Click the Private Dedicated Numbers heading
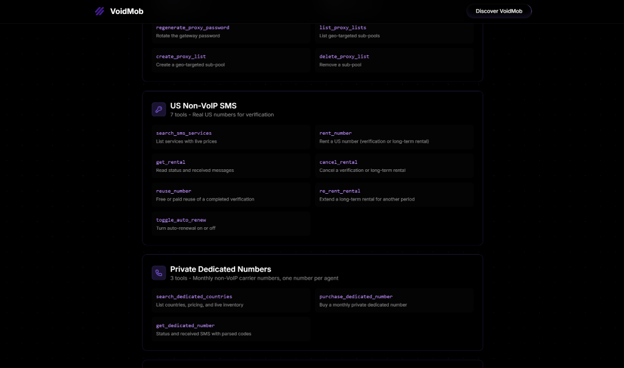The width and height of the screenshot is (624, 368). 220,269
